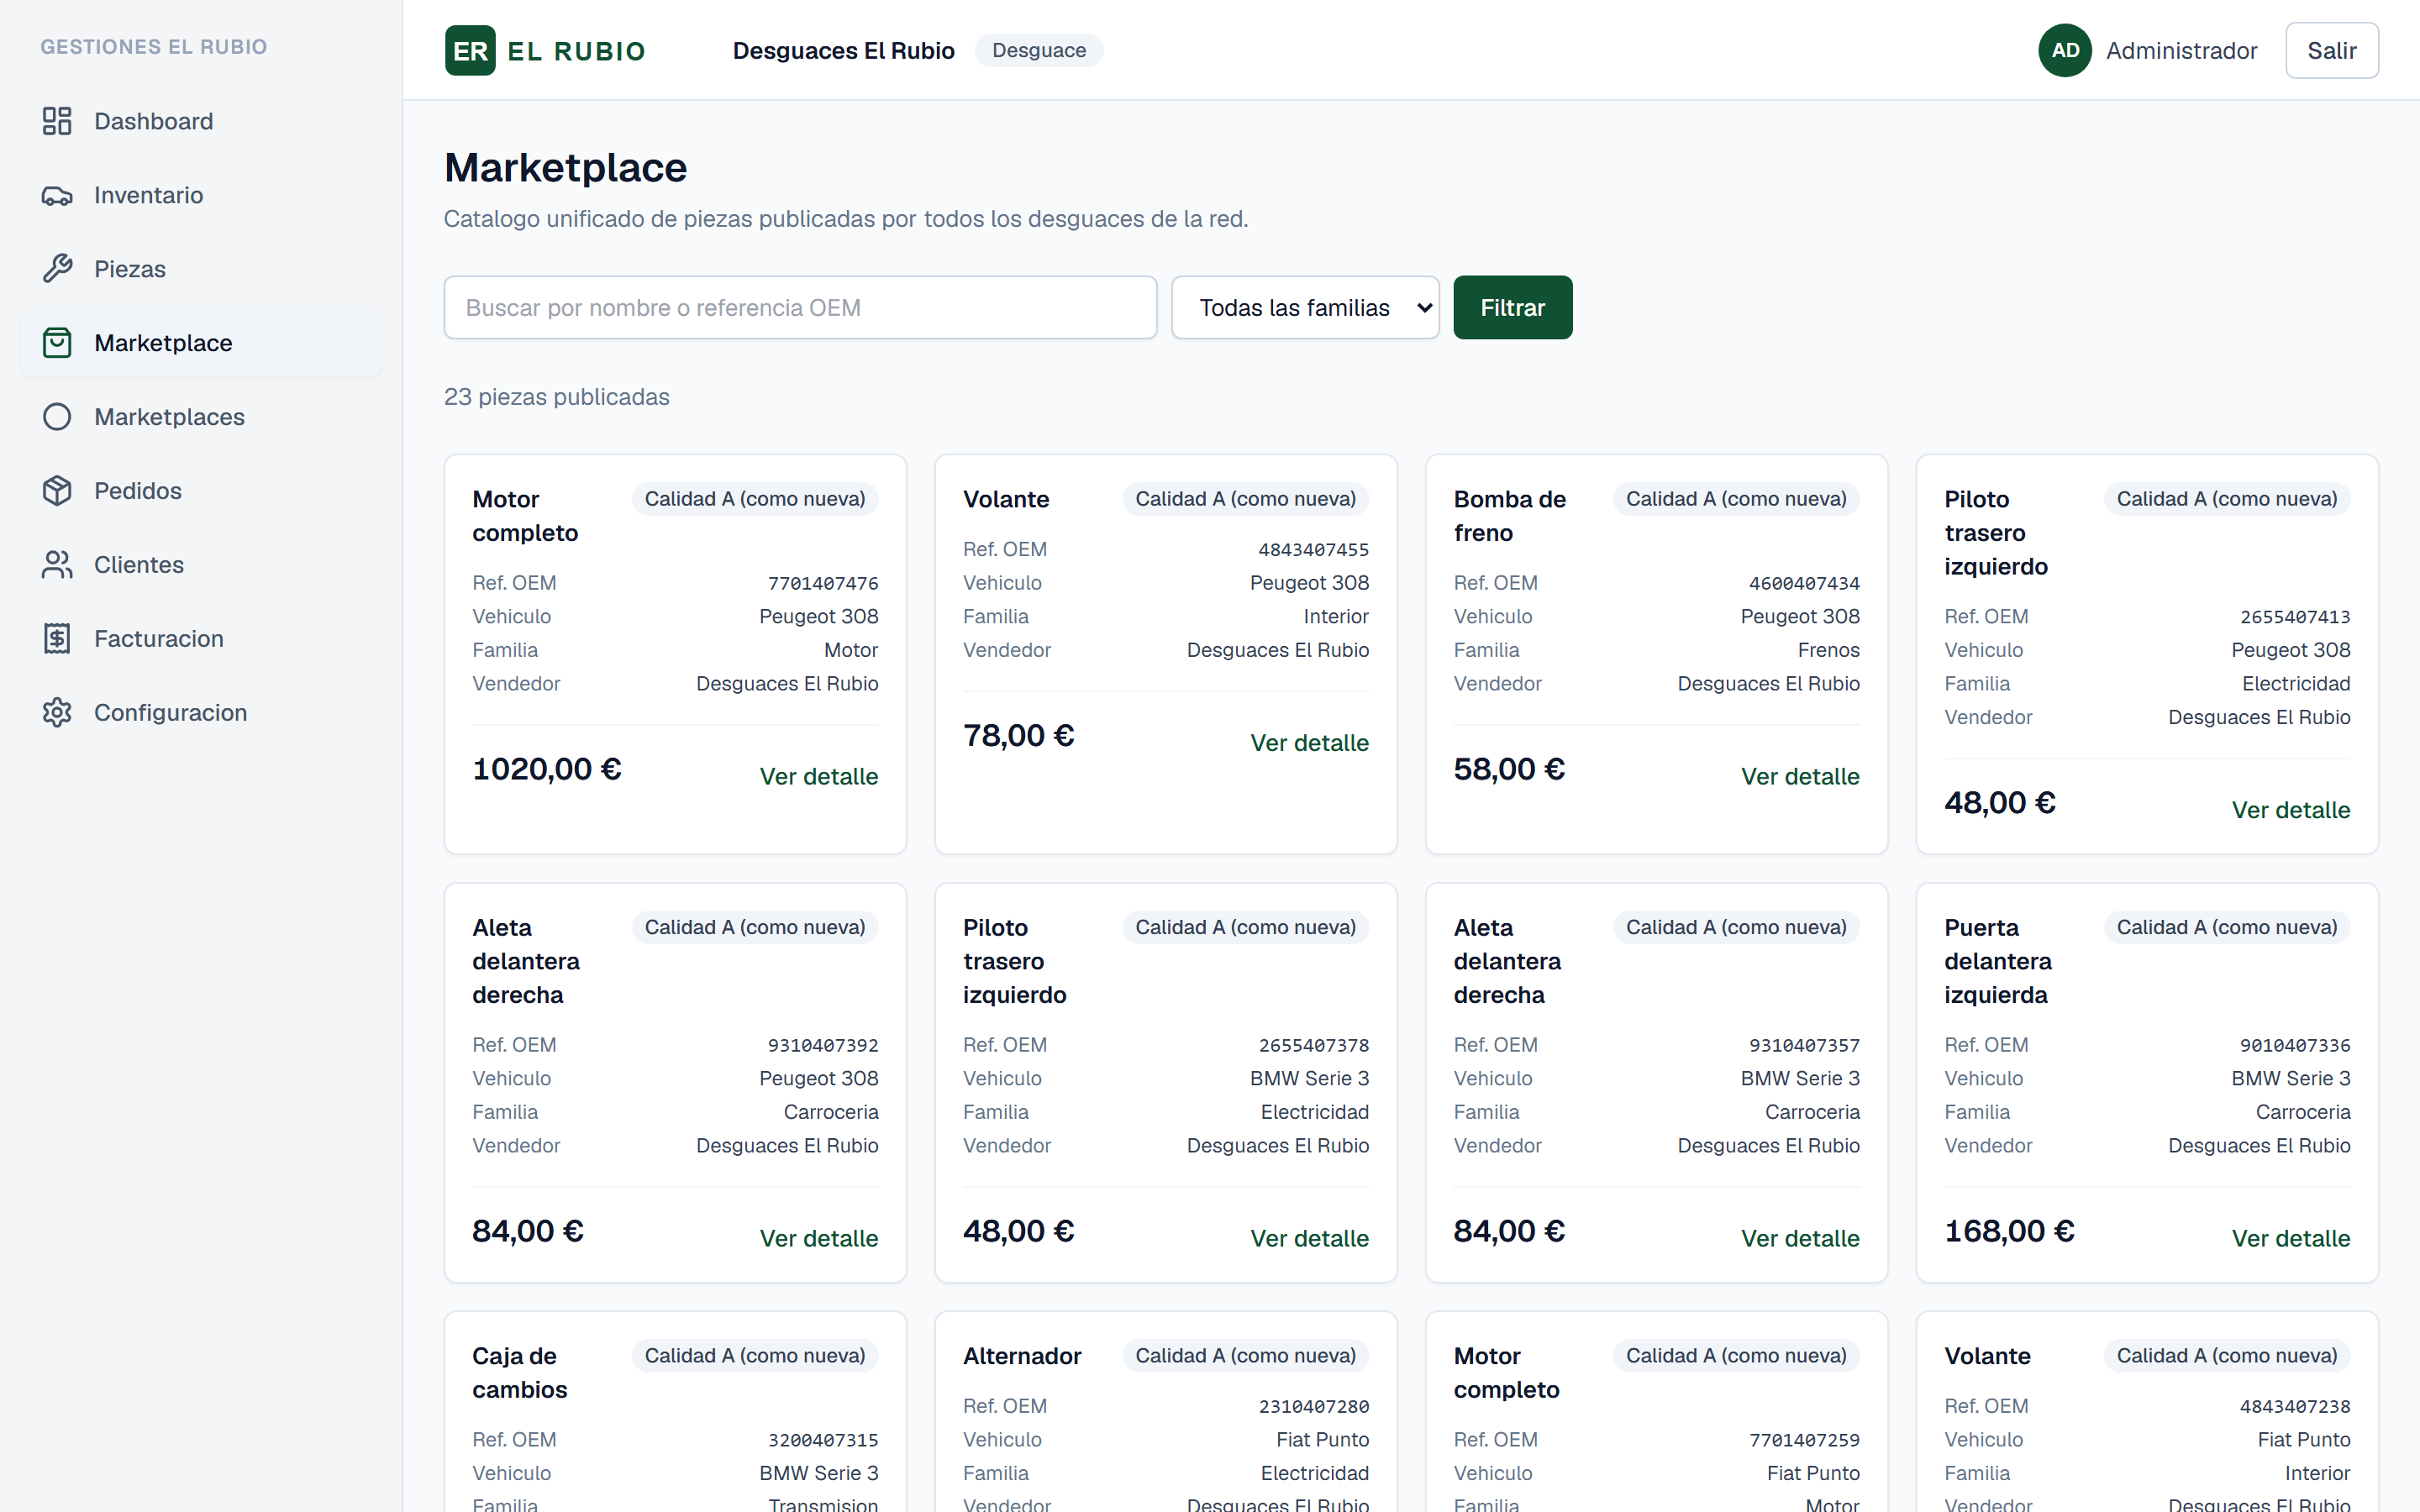2420x1512 pixels.
Task: Open Ver detalle for Bomba de freno
Action: [1800, 777]
